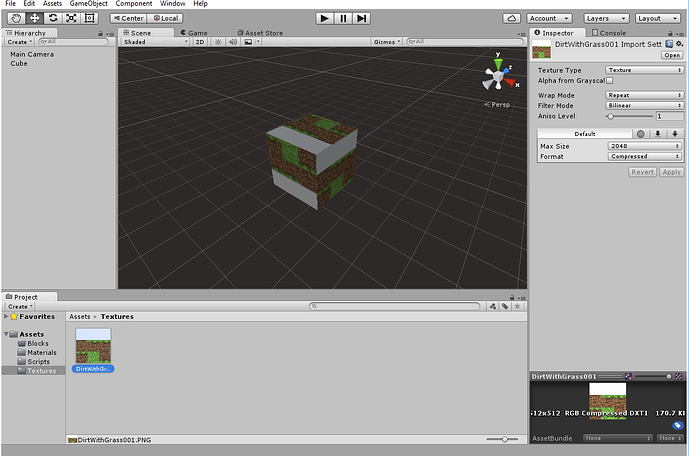
Task: Open scene effects image dropdown
Action: 252,42
